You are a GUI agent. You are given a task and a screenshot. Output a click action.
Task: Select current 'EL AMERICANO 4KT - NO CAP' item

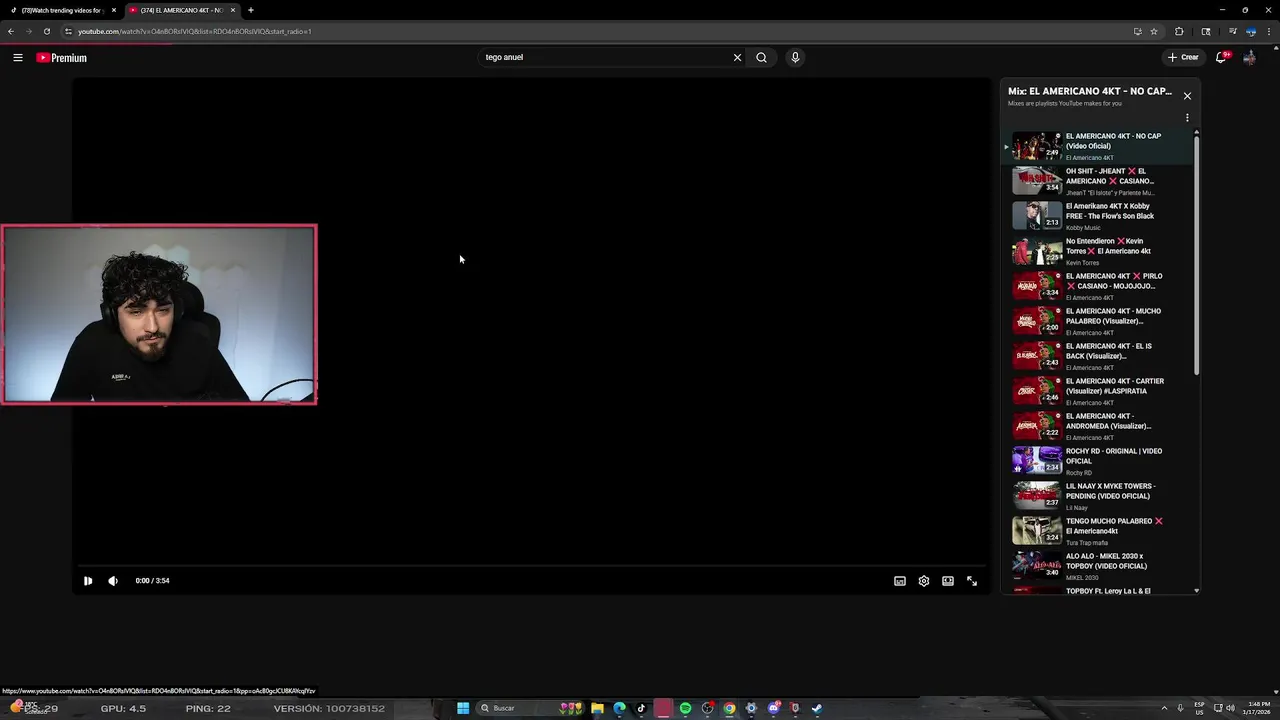click(1097, 146)
